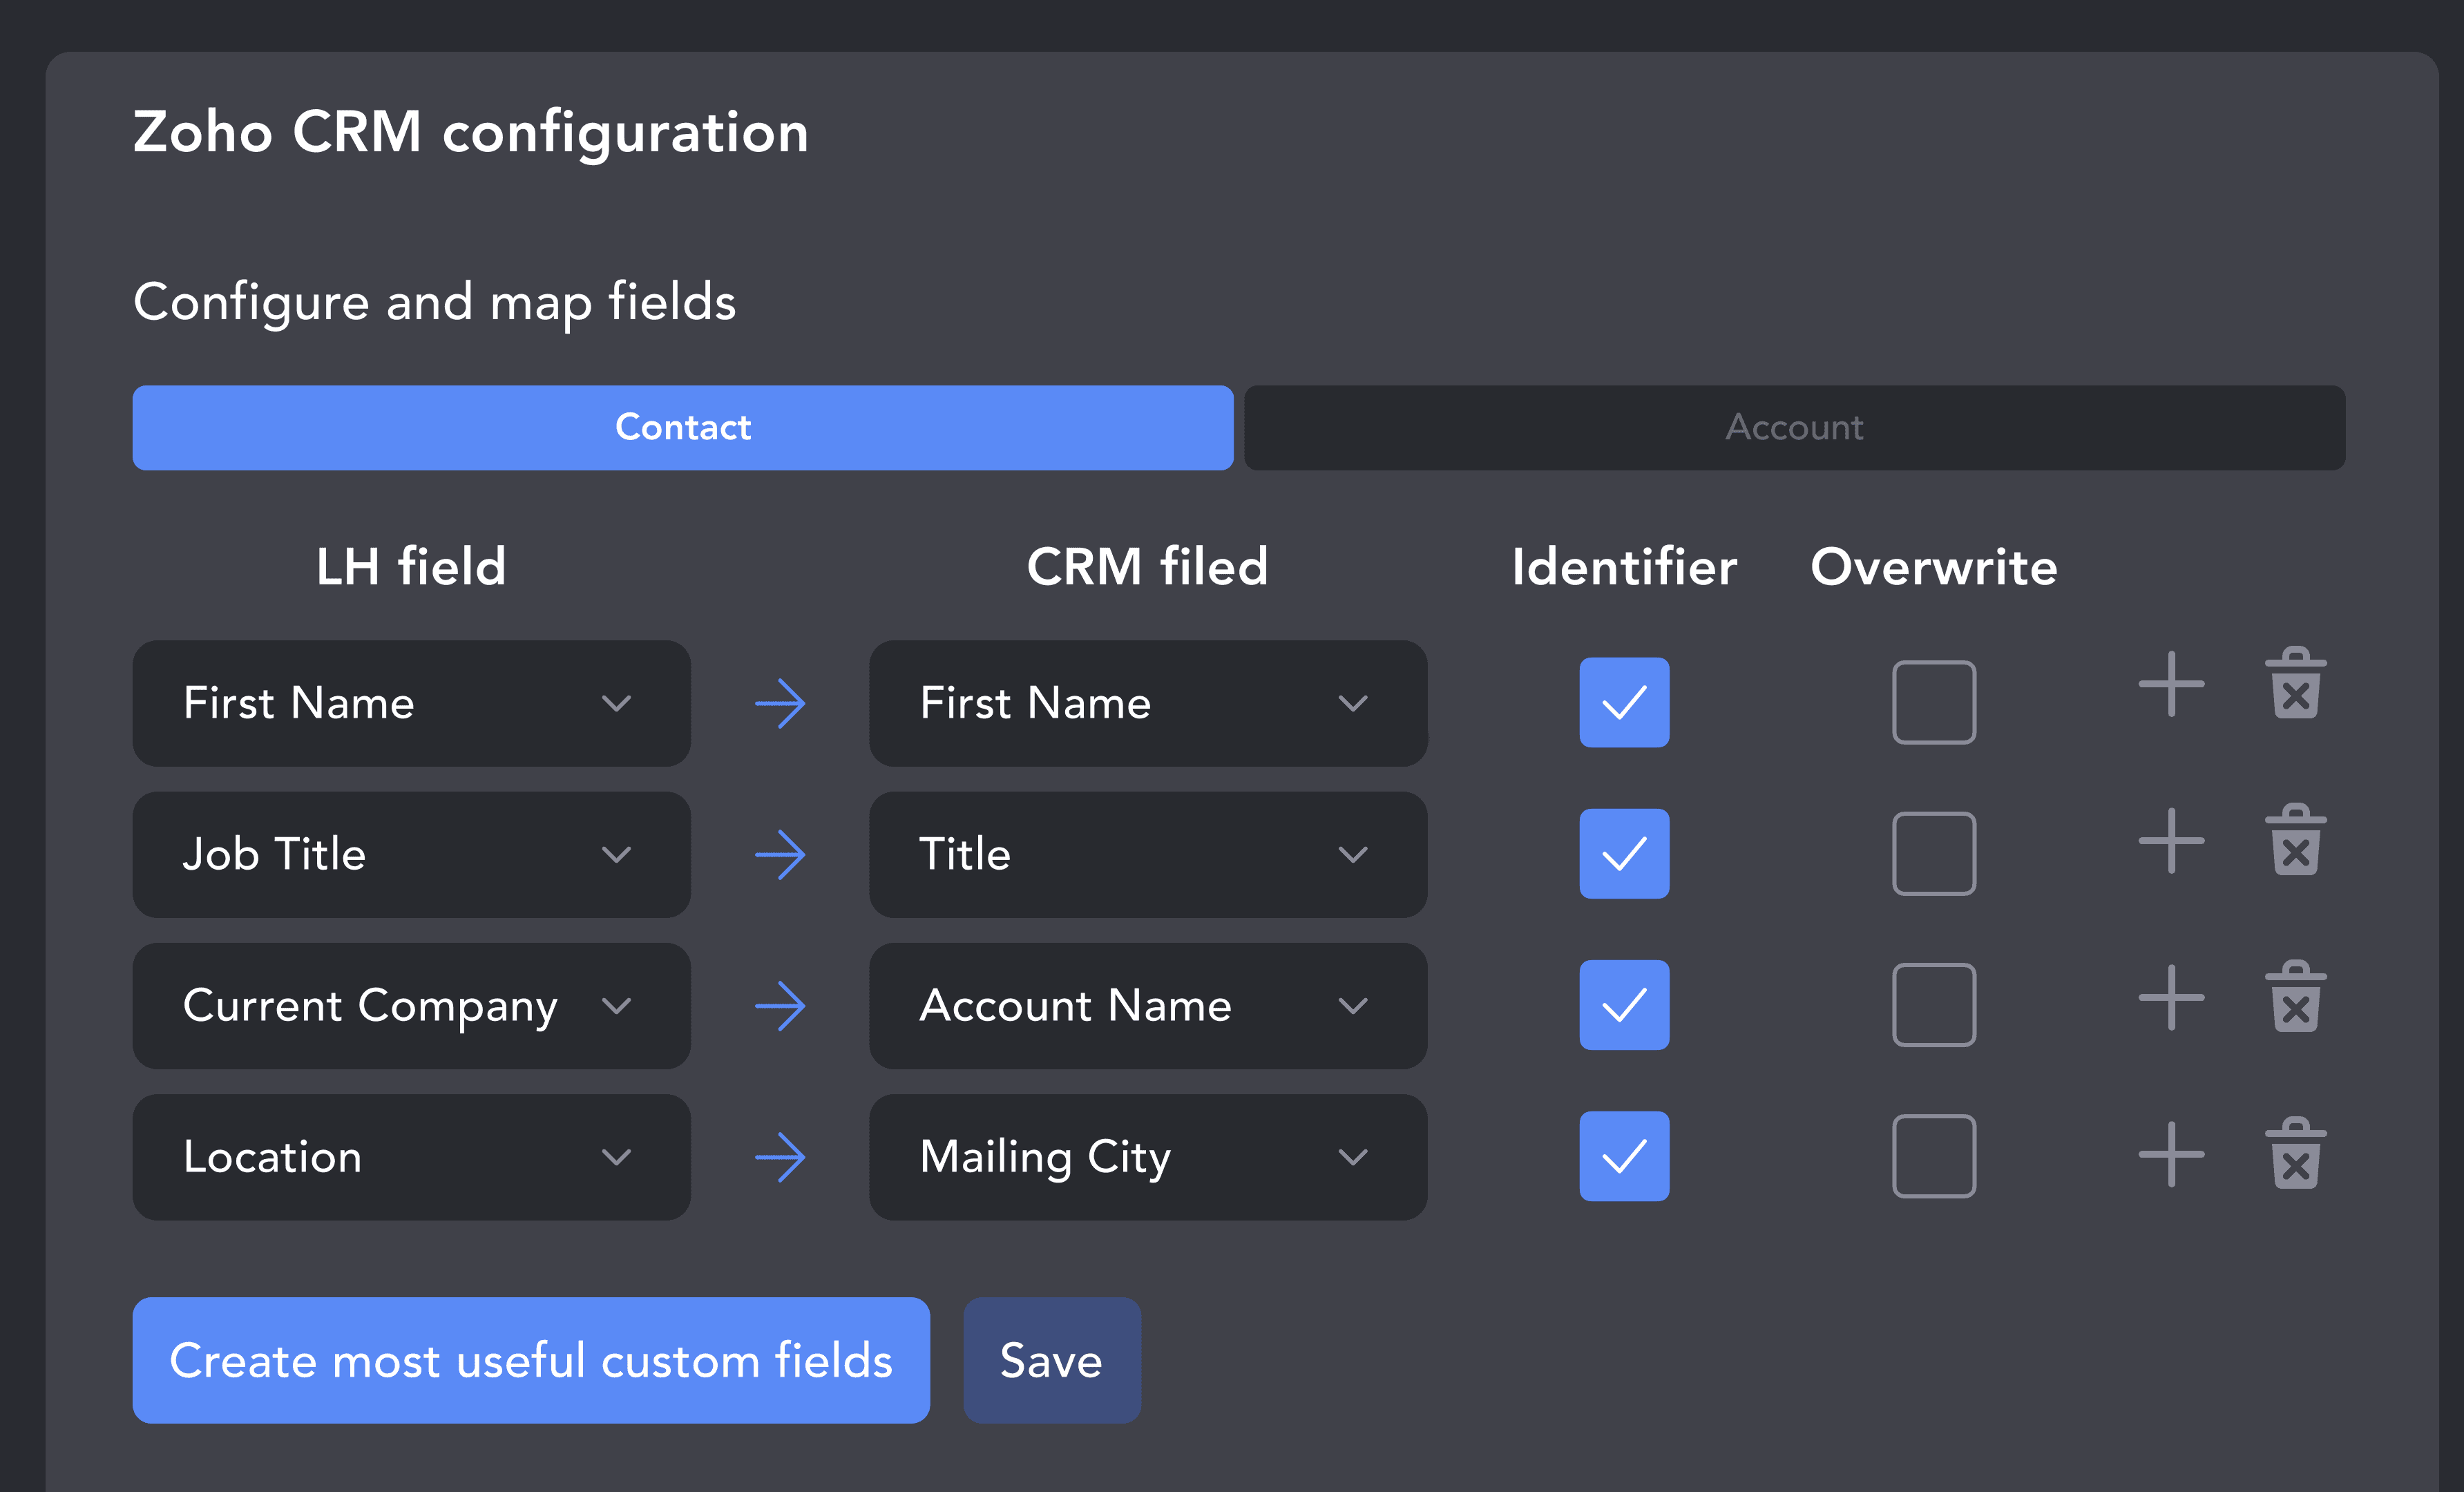This screenshot has height=1492, width=2464.
Task: Add a mapping row after Location
Action: pos(2171,1154)
